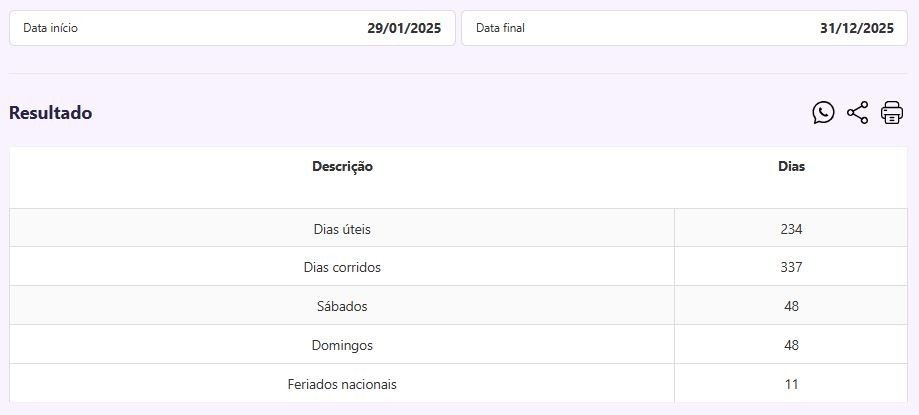The height and width of the screenshot is (415, 919).
Task: Click the 234 working days value
Action: coord(791,229)
